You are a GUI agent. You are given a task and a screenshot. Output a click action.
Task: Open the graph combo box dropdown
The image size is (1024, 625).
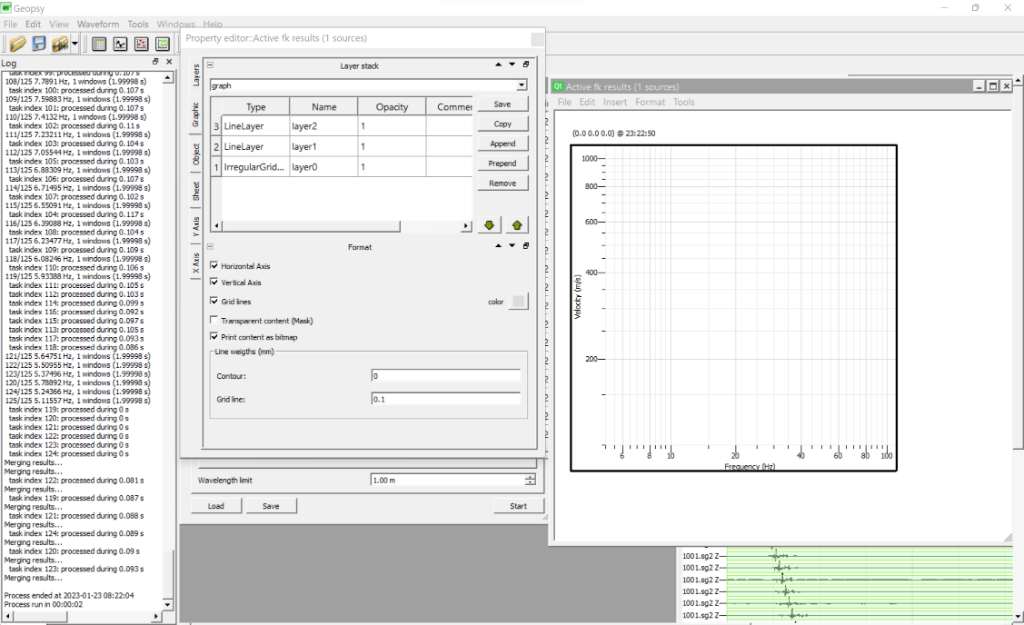521,86
